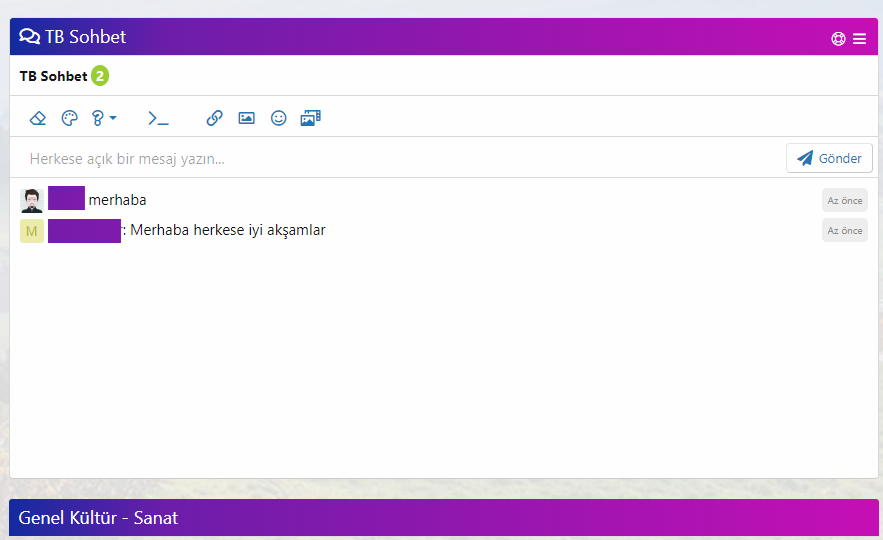Open the help question mark dropdown

104,118
